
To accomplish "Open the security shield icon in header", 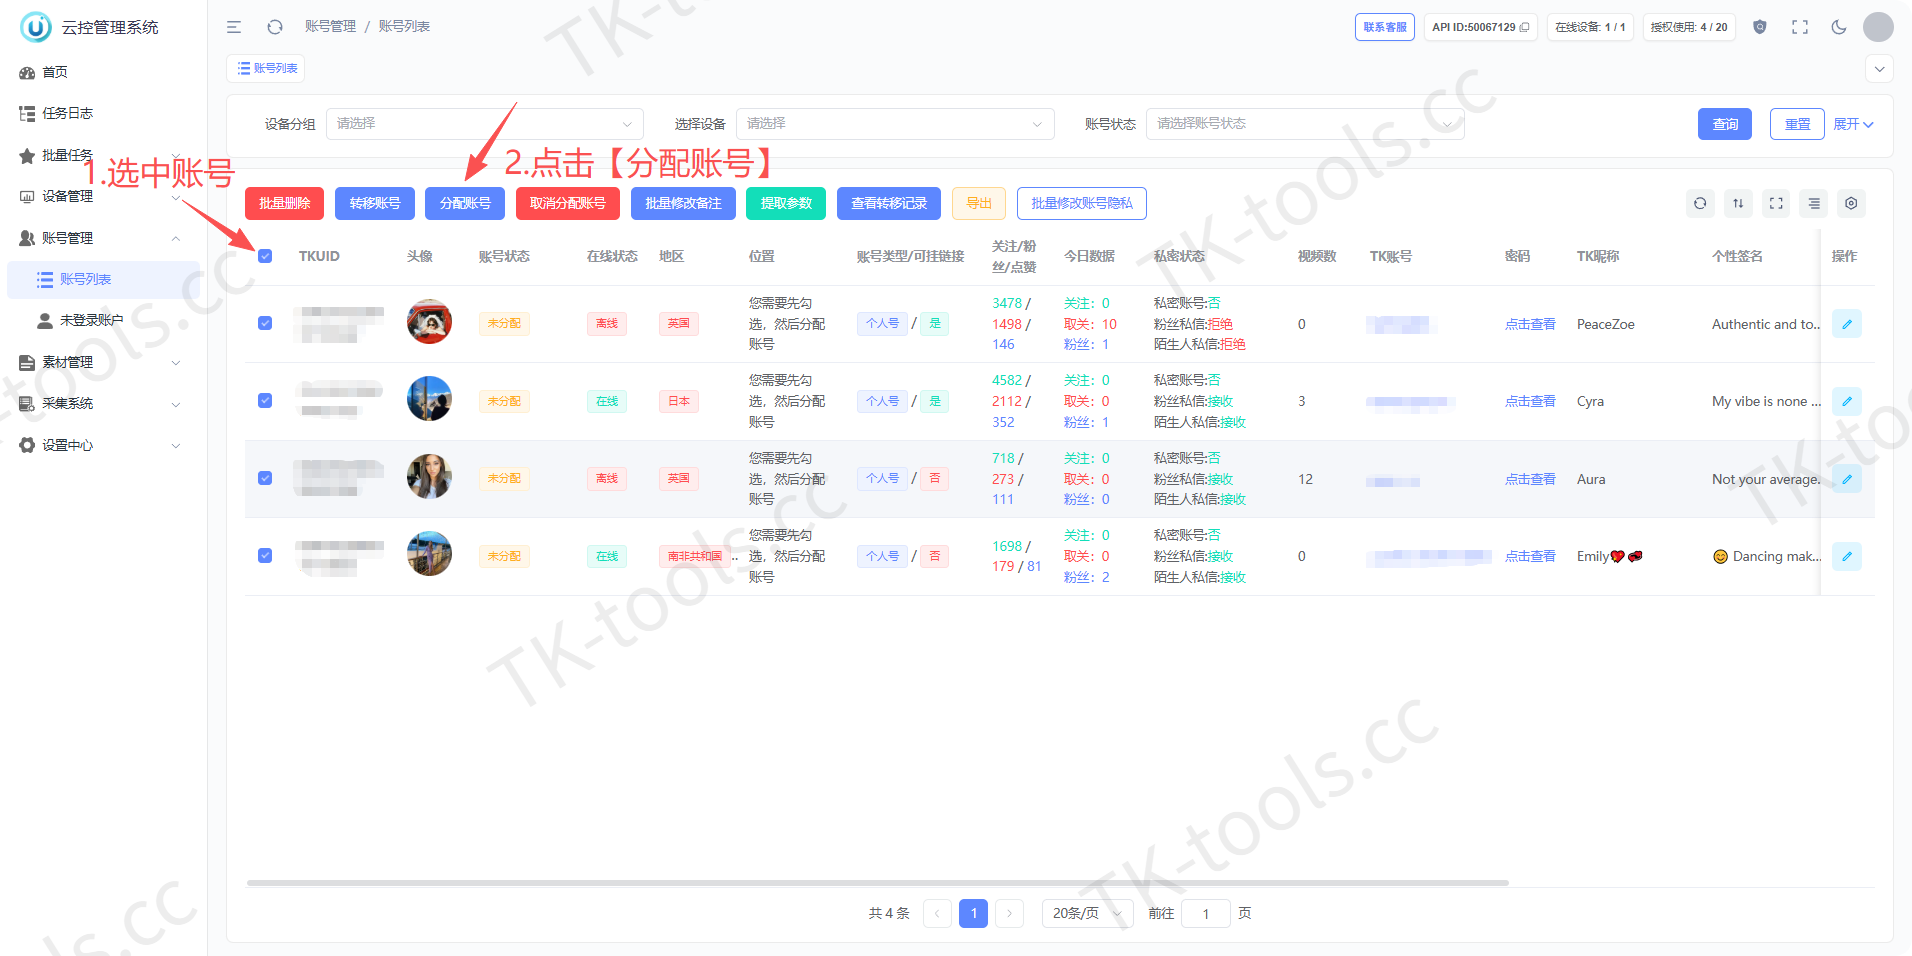I will point(1760,27).
